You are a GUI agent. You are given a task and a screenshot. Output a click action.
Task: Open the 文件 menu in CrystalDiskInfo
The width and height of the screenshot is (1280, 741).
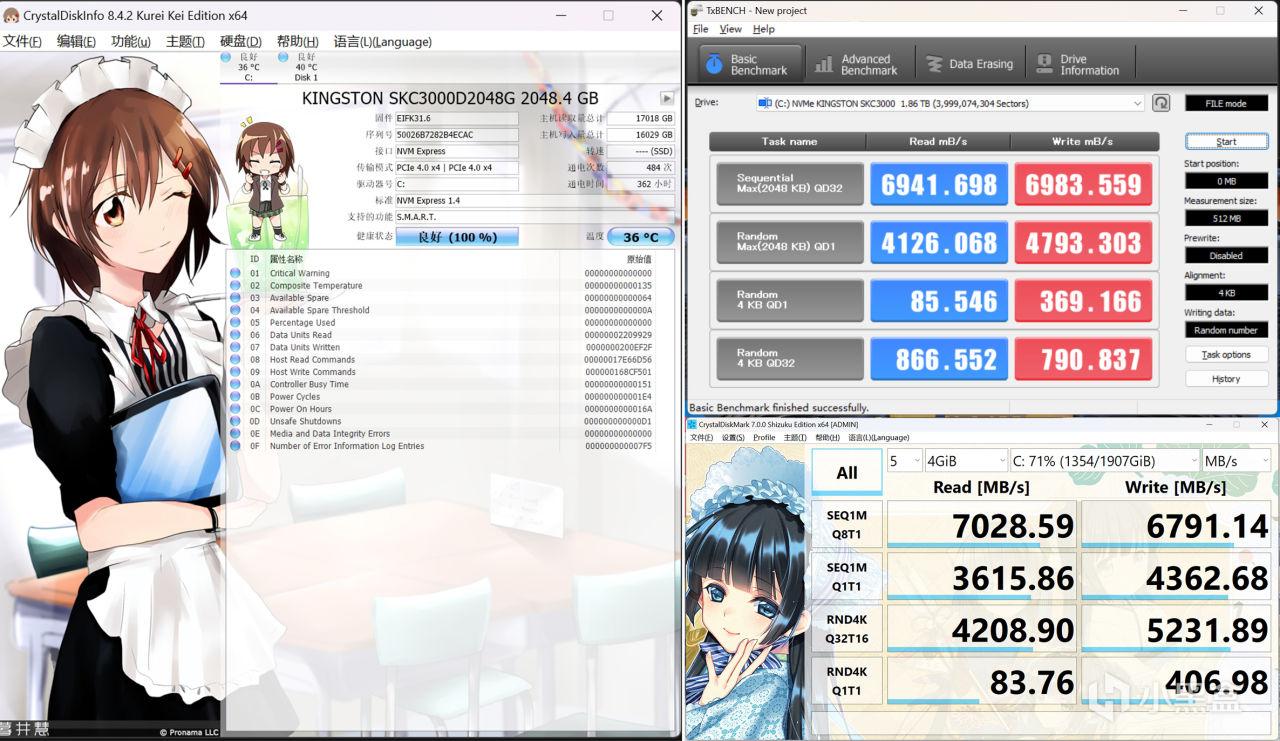[x=22, y=42]
